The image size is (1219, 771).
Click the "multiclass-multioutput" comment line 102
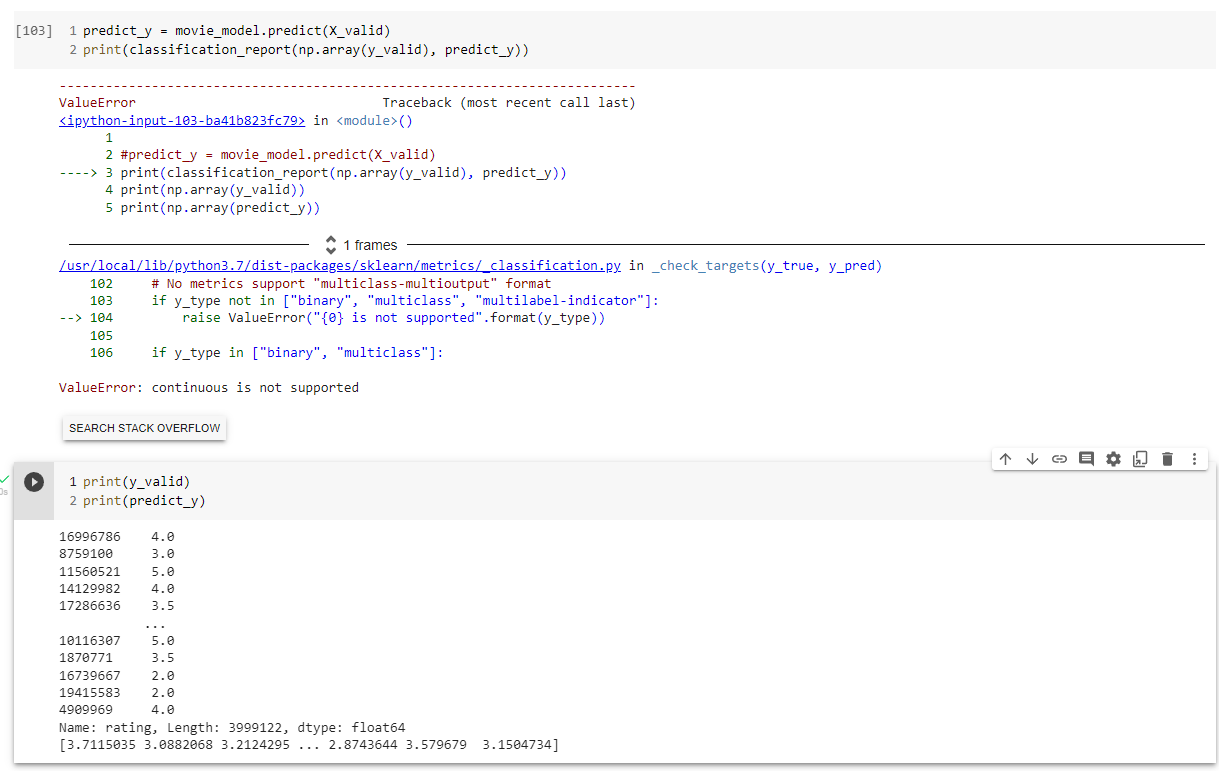tap(351, 284)
